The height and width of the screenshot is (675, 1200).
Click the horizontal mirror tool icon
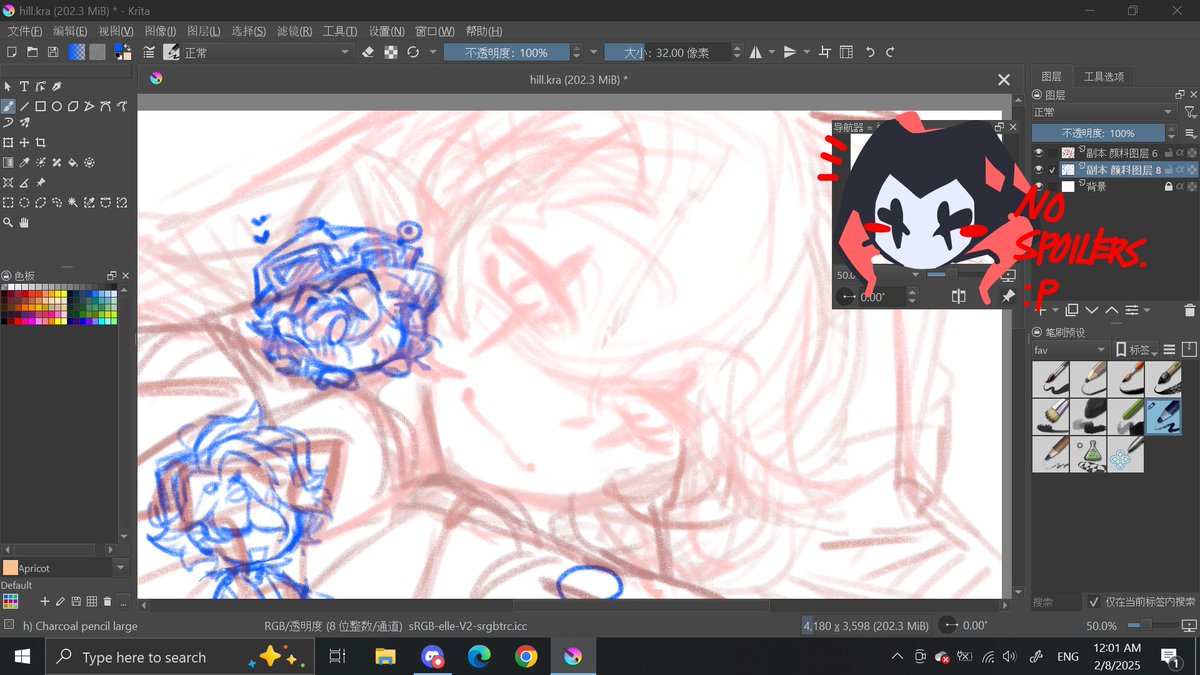[x=756, y=52]
